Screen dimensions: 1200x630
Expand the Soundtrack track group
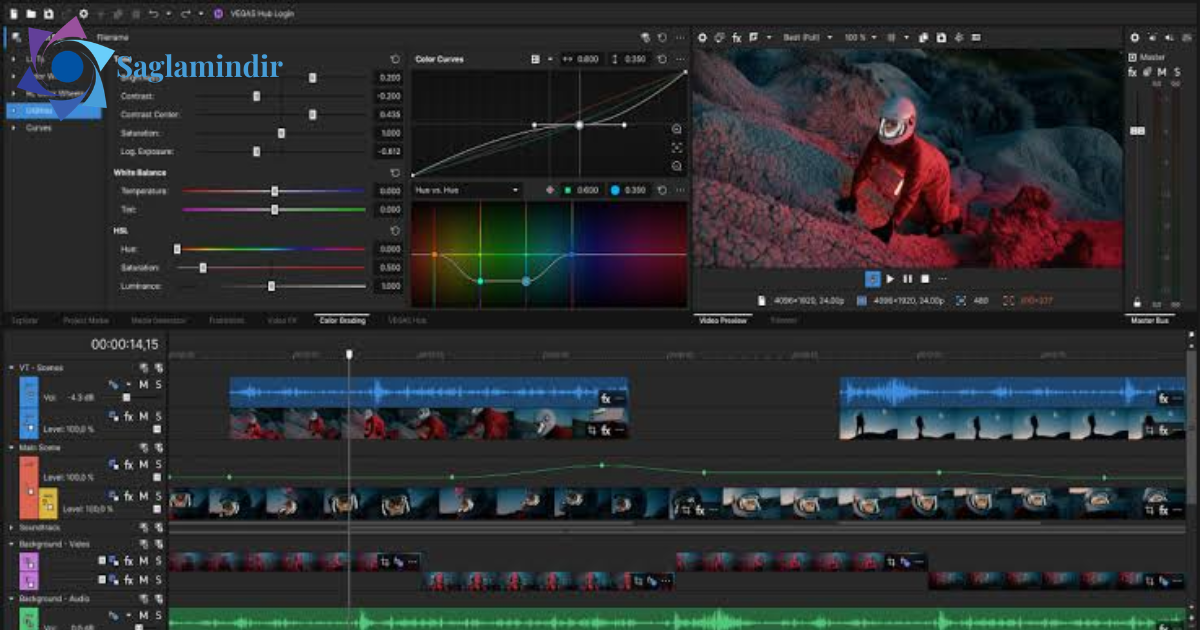tap(12, 527)
